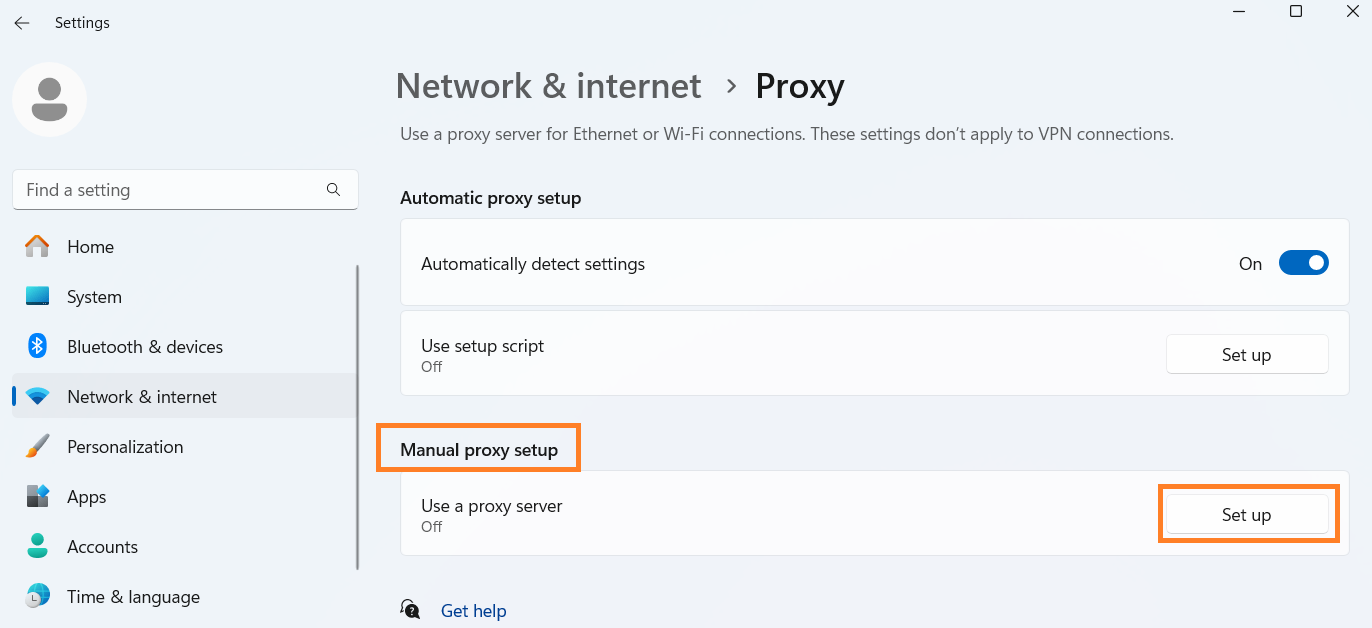Maximize the Settings window
The width and height of the screenshot is (1372, 628).
click(1296, 12)
